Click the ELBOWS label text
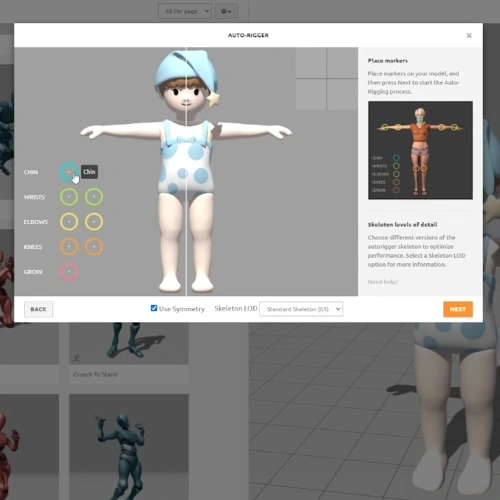 click(36, 222)
